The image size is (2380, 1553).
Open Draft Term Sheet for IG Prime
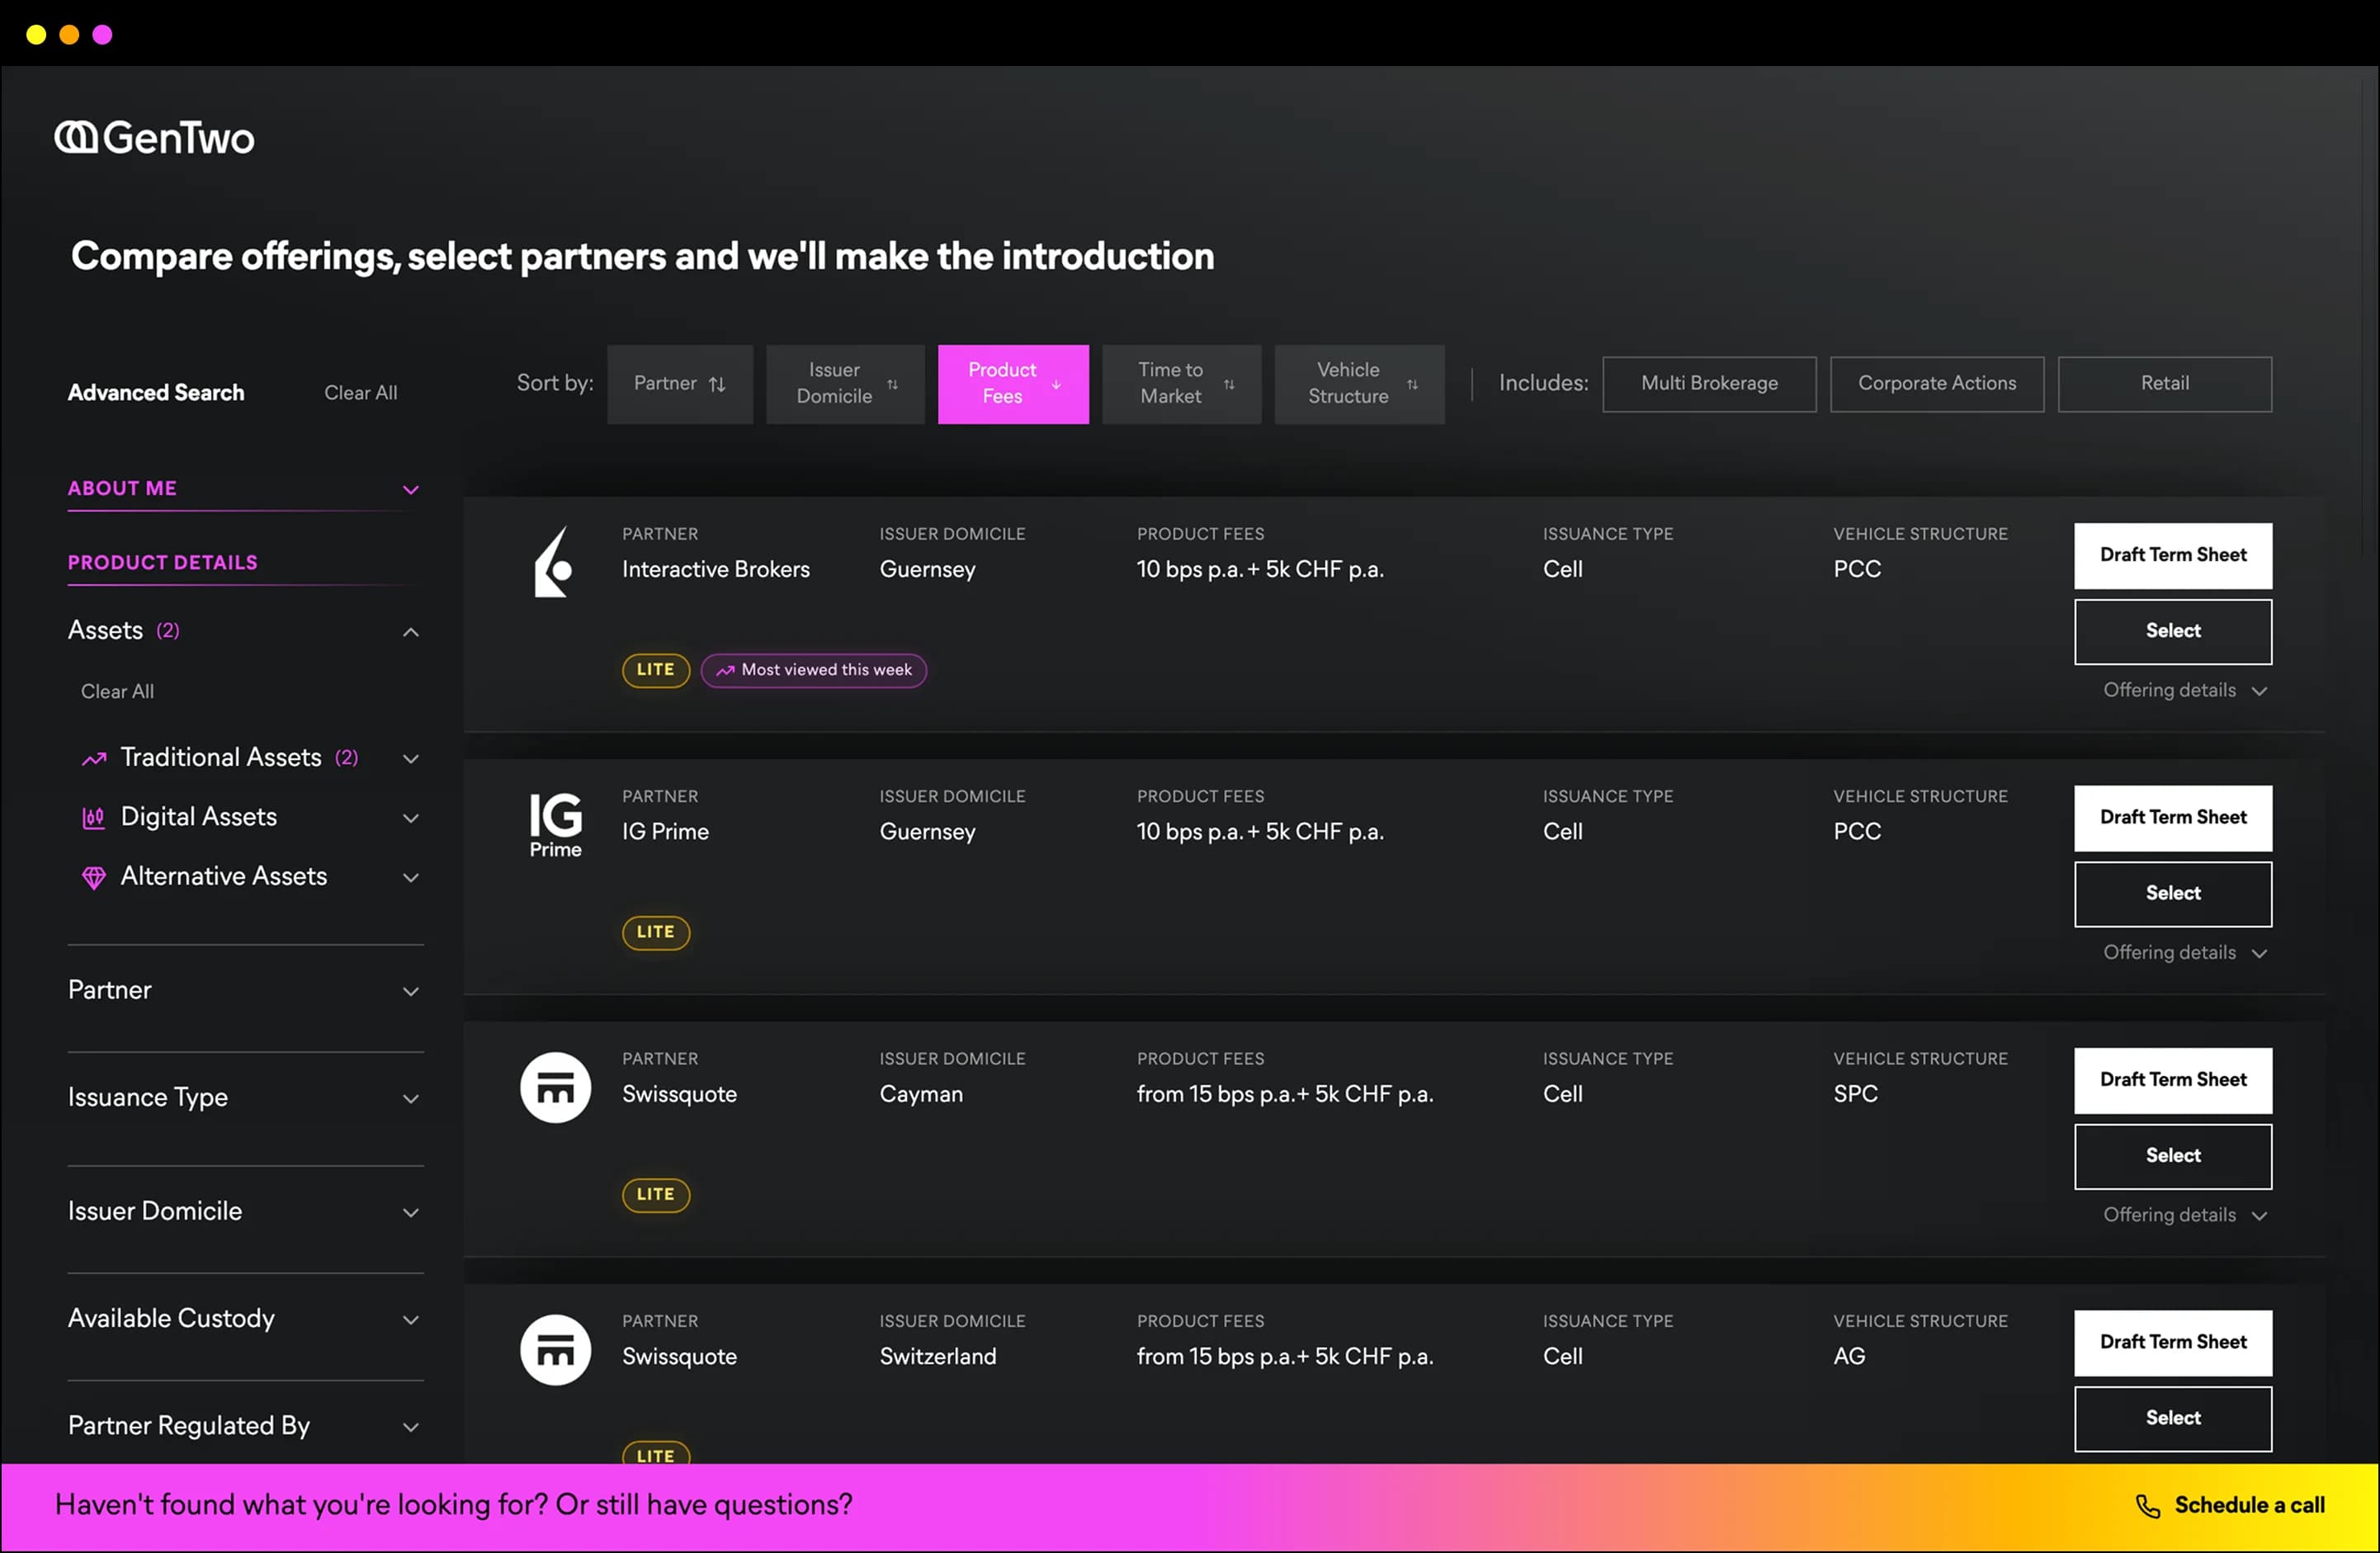point(2172,818)
